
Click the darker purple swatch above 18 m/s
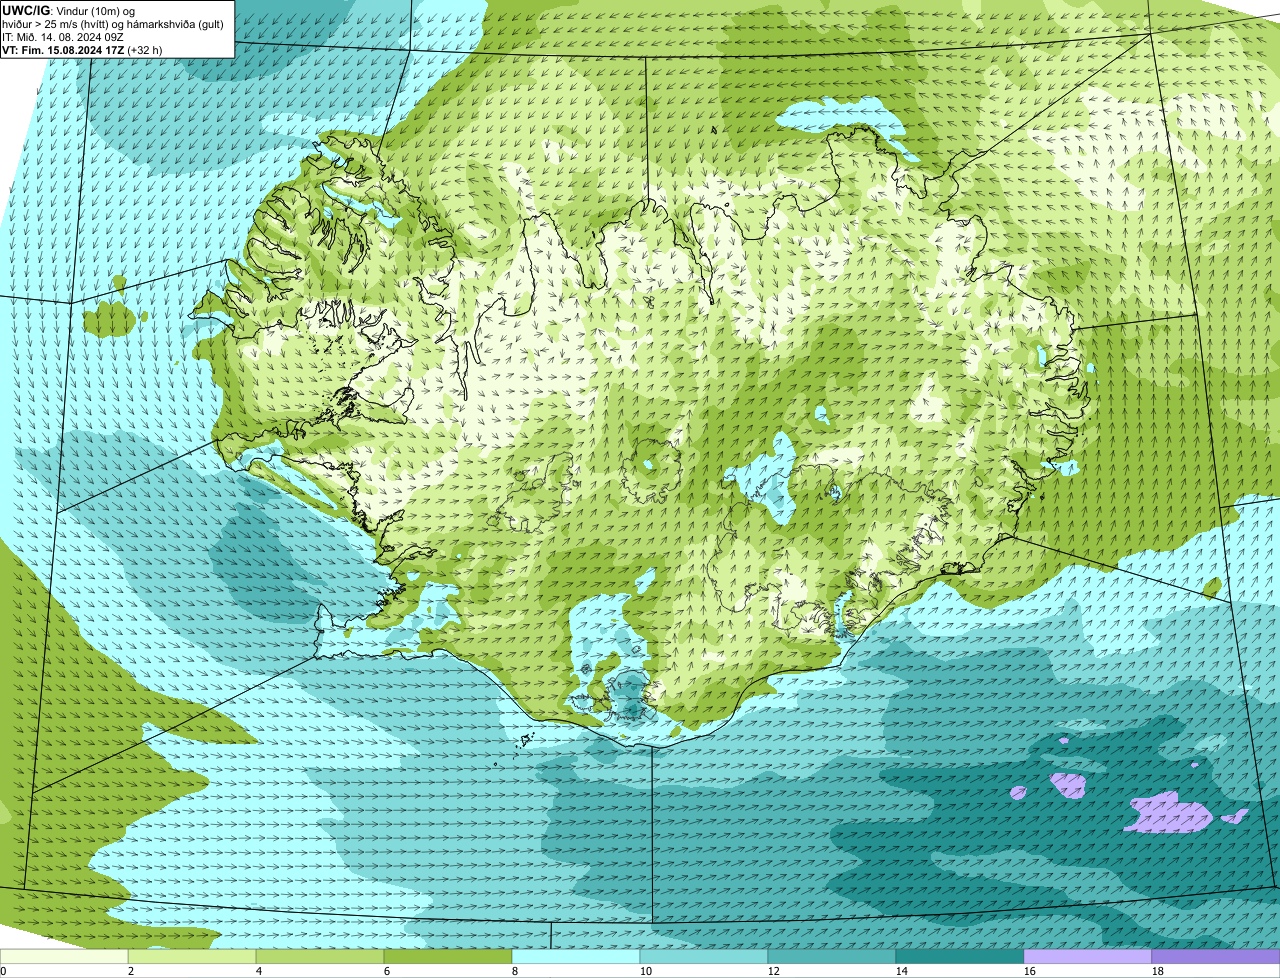(x=1216, y=956)
